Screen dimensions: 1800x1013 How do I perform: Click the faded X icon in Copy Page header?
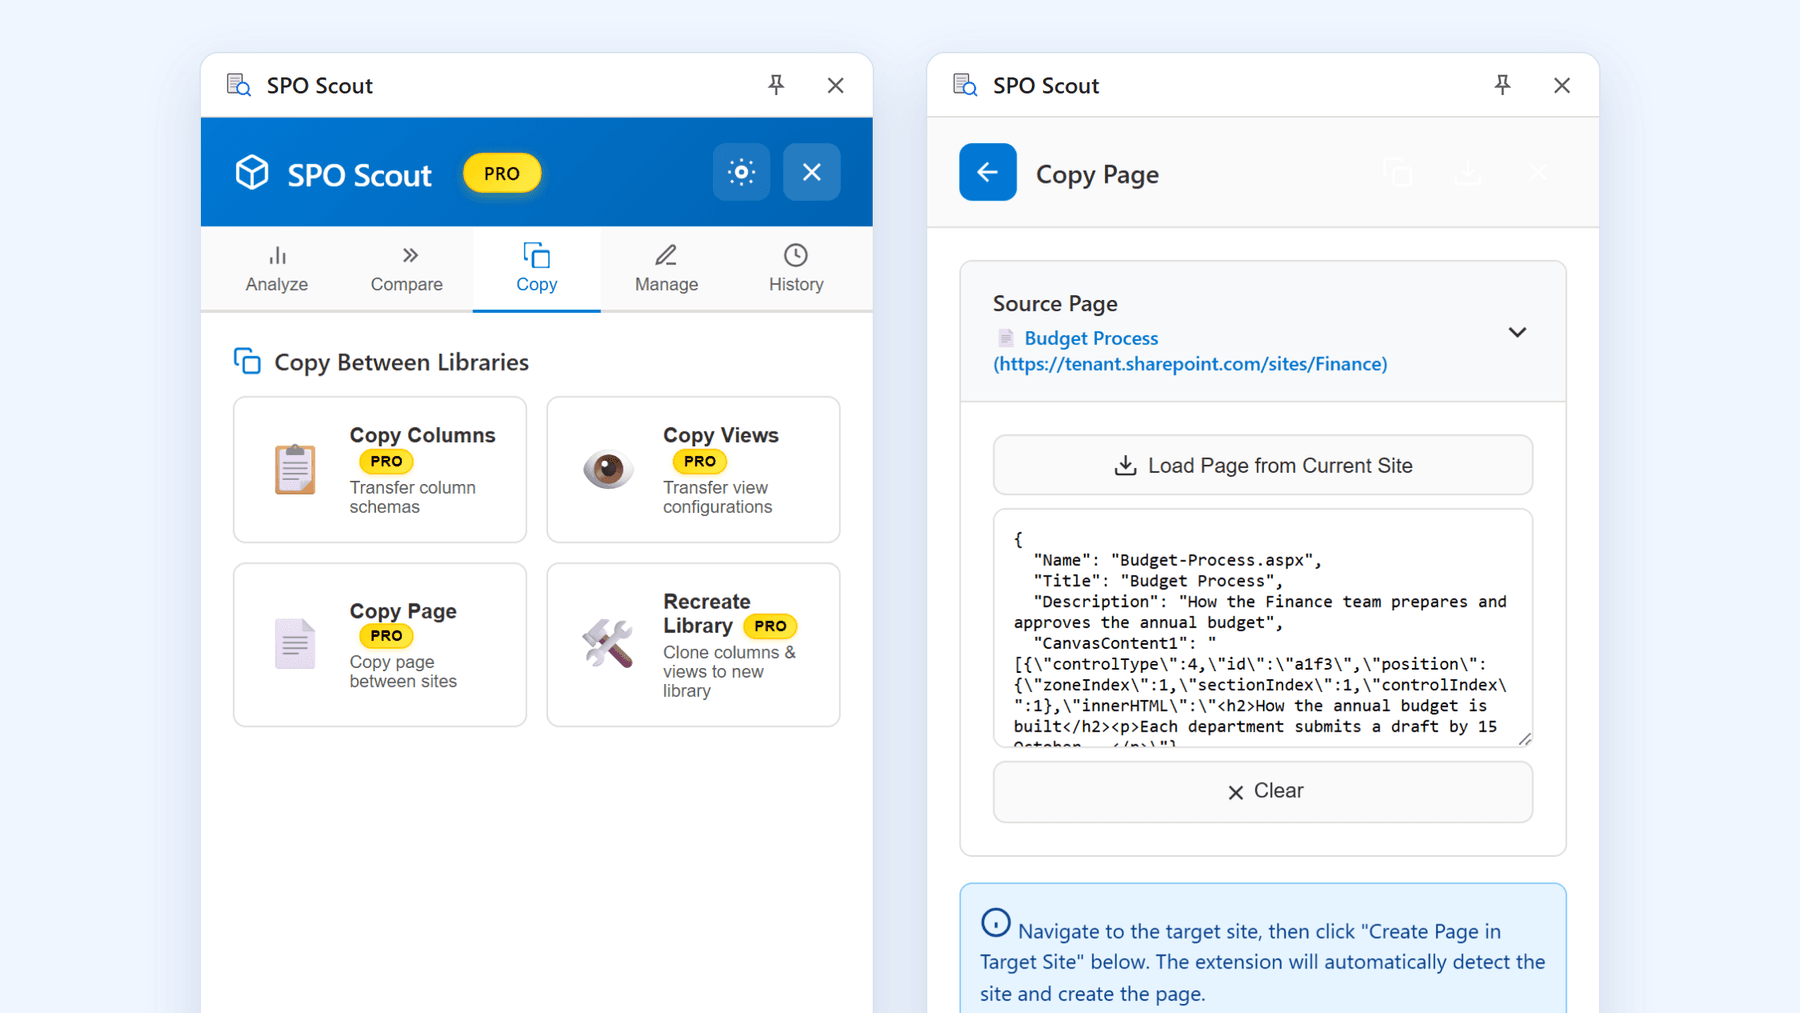pyautogui.click(x=1538, y=172)
